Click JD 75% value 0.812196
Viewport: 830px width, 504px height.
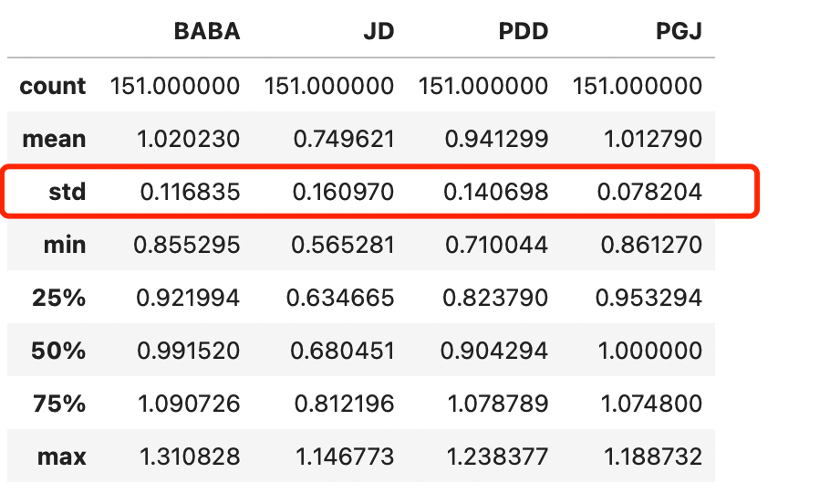pyautogui.click(x=343, y=404)
